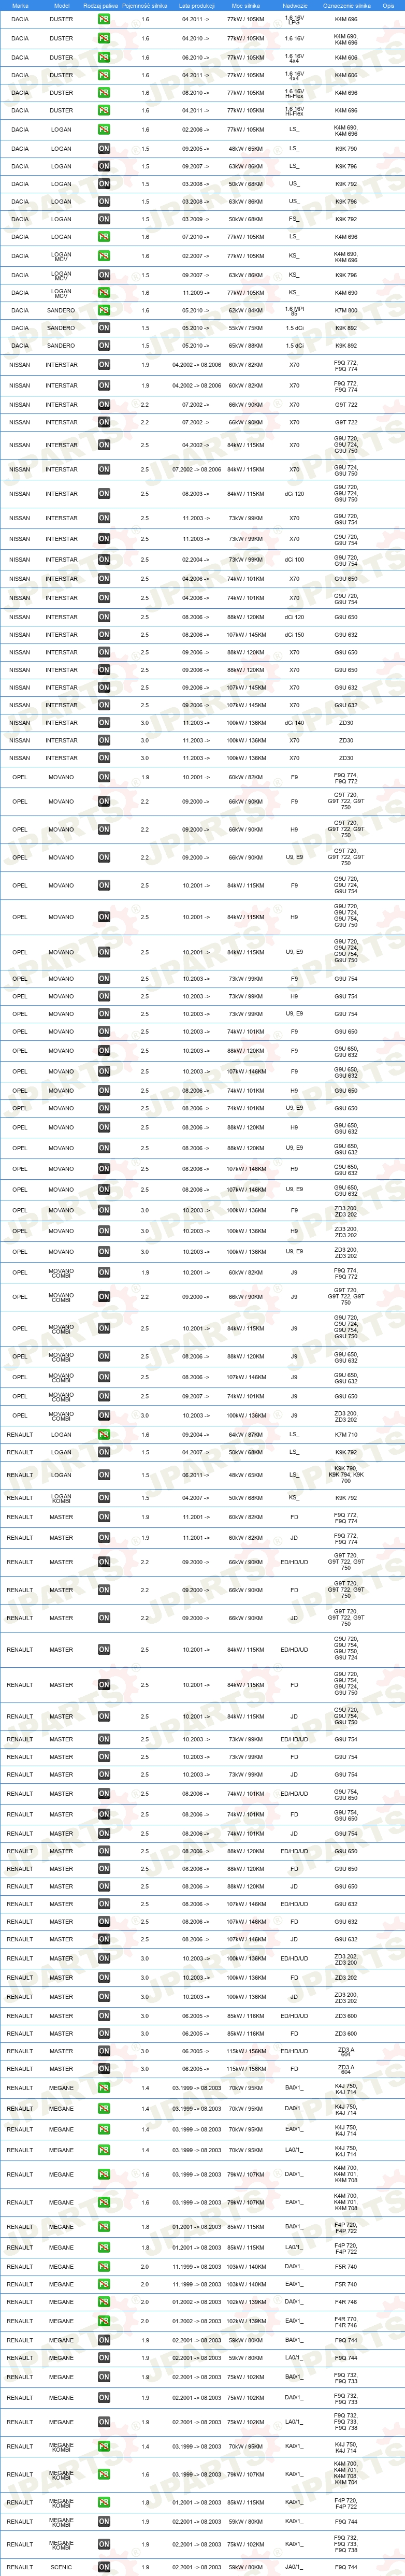Click petrol icon in Megane F4R 746 DA0/1_ row
Viewport: 405px width, 2576px height.
[x=104, y=2301]
